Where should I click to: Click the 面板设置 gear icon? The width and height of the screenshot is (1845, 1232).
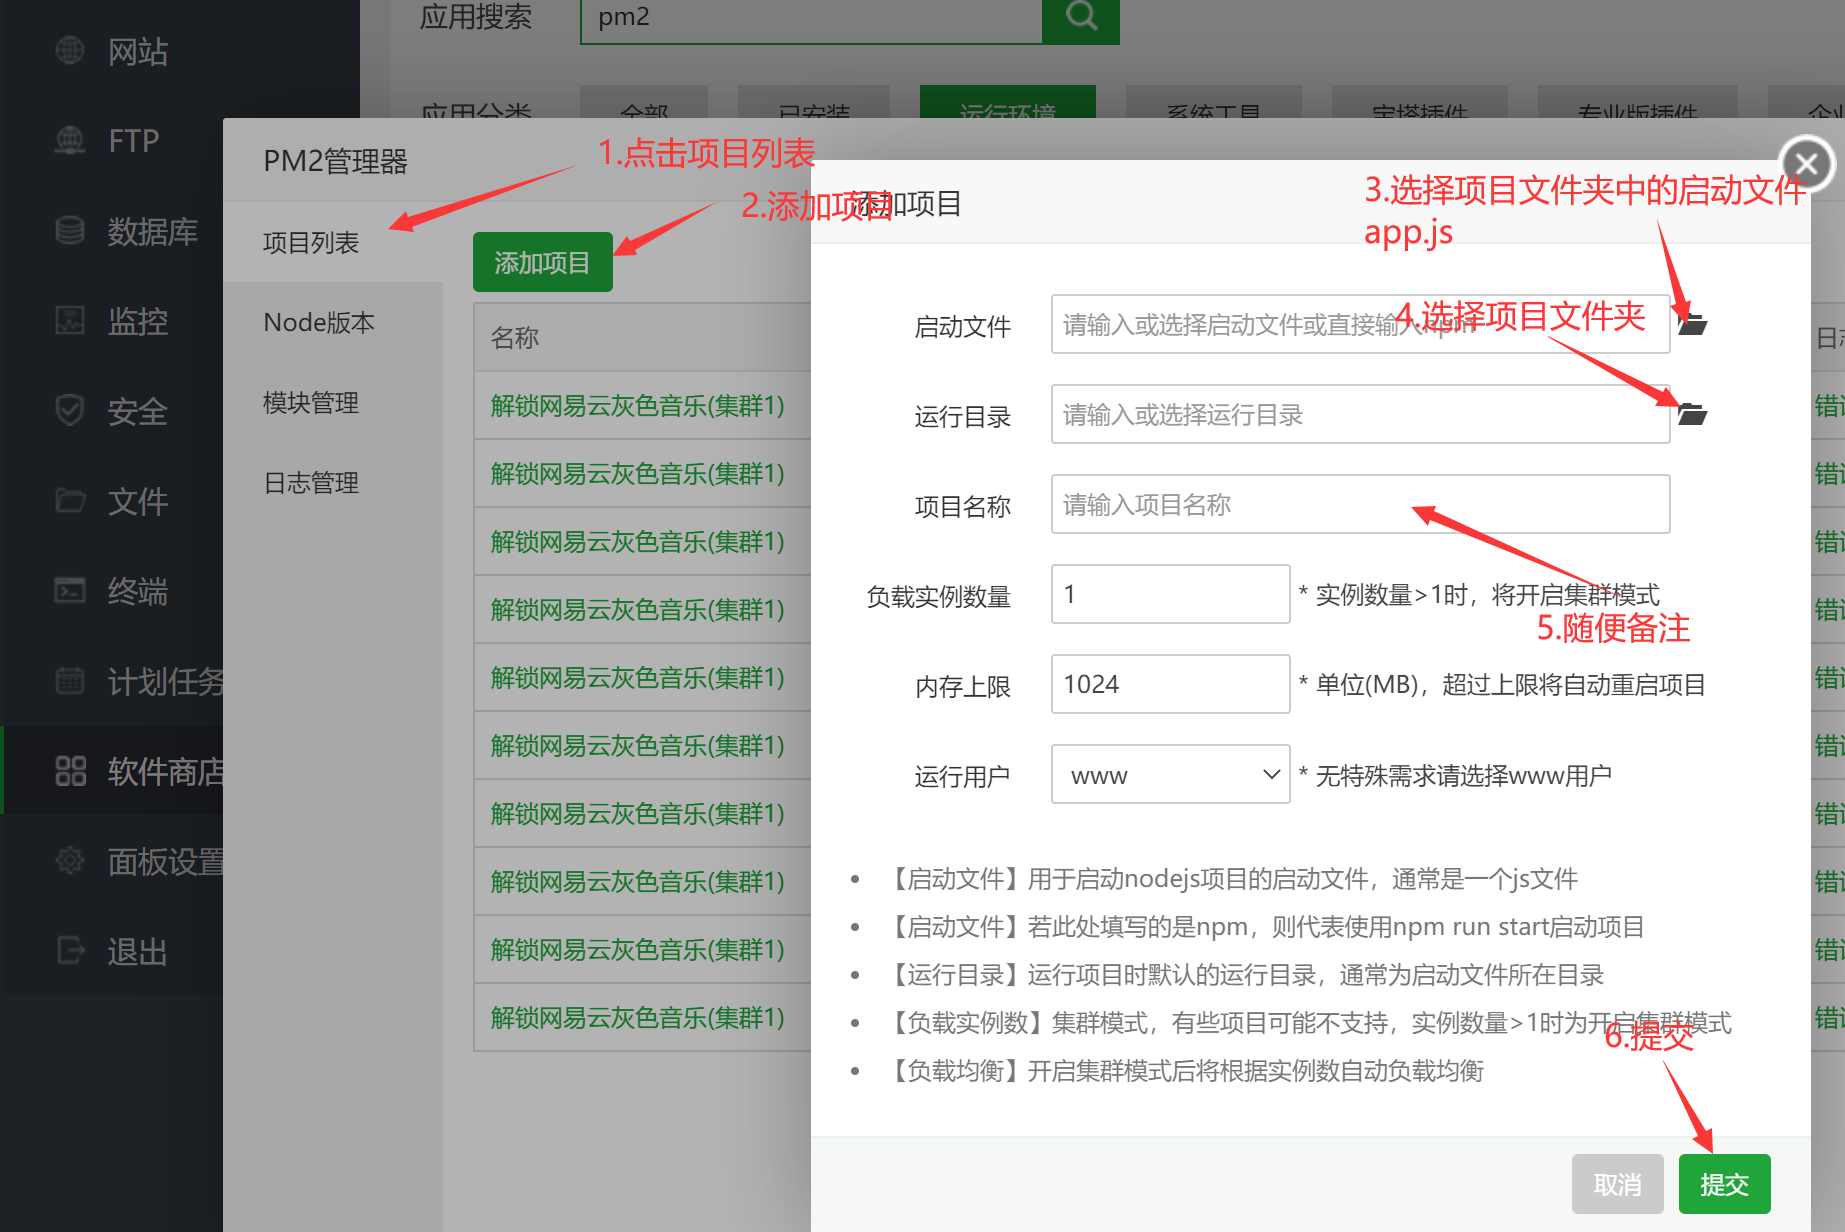[x=70, y=860]
